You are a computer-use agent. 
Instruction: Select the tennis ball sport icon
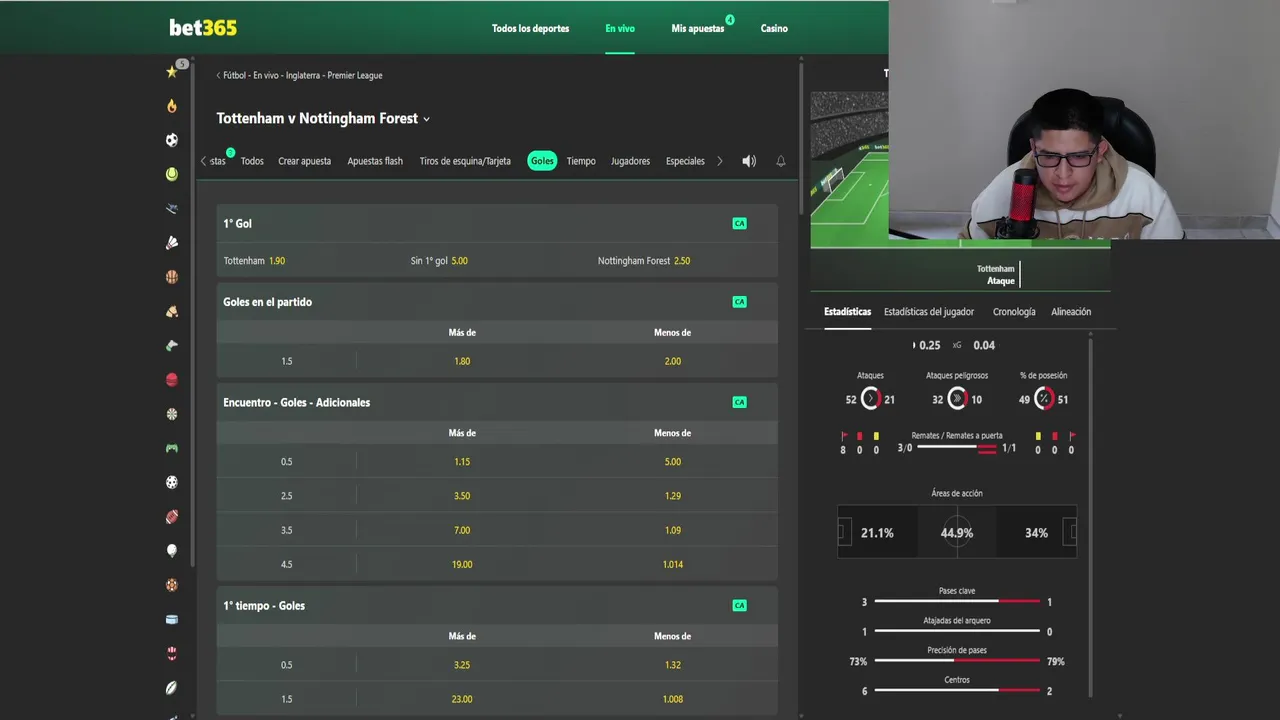tap(172, 174)
